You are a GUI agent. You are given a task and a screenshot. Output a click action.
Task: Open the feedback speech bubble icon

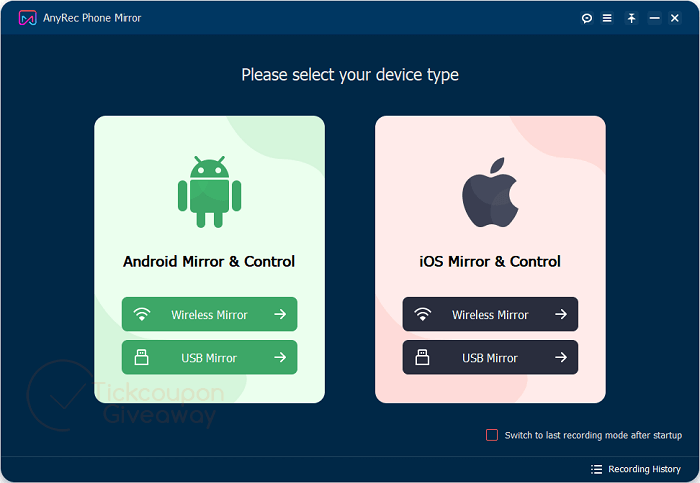(x=587, y=18)
